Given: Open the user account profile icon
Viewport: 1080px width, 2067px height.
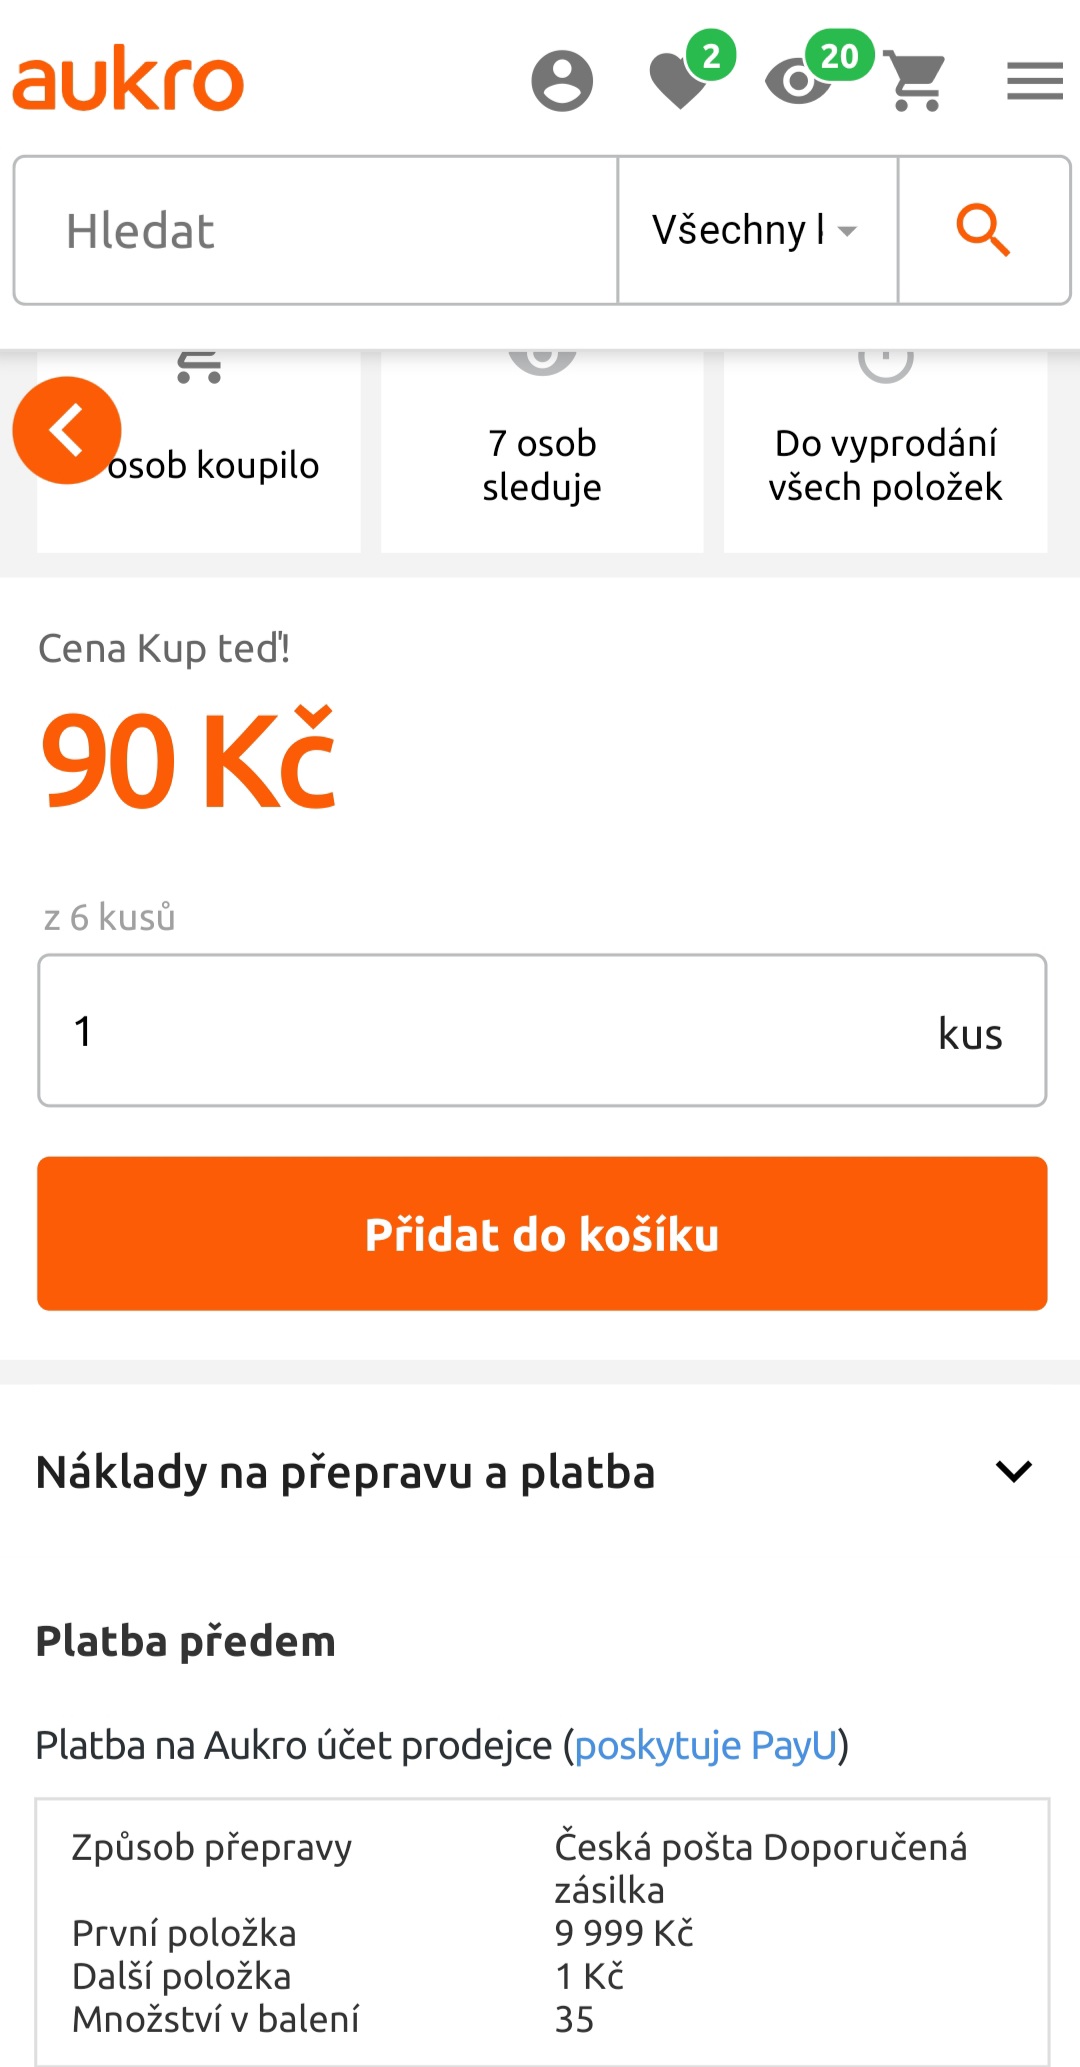Looking at the screenshot, I should click(x=562, y=80).
